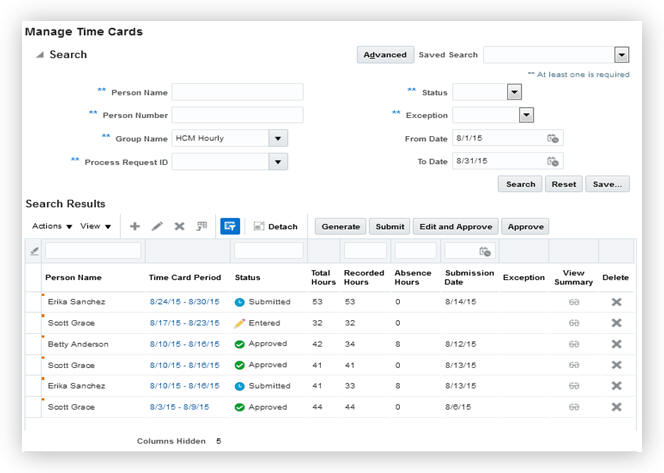
Task: Delete Scott Grace's 8/3/15 time card
Action: coord(616,407)
